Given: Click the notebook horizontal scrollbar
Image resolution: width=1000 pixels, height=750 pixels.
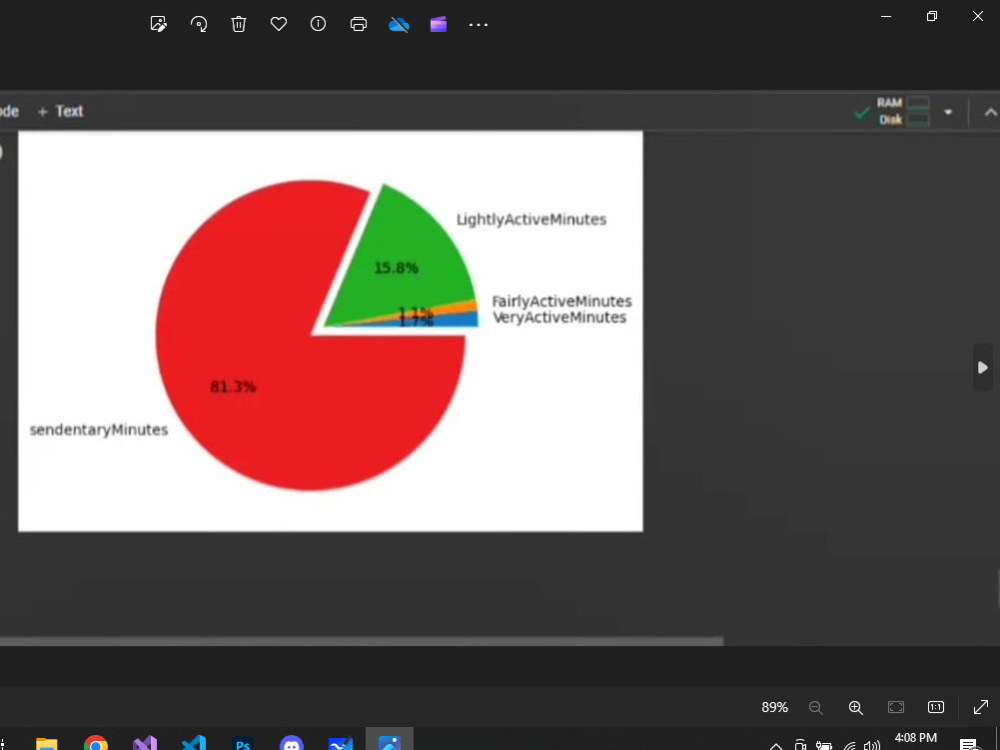Looking at the screenshot, I should click(361, 641).
